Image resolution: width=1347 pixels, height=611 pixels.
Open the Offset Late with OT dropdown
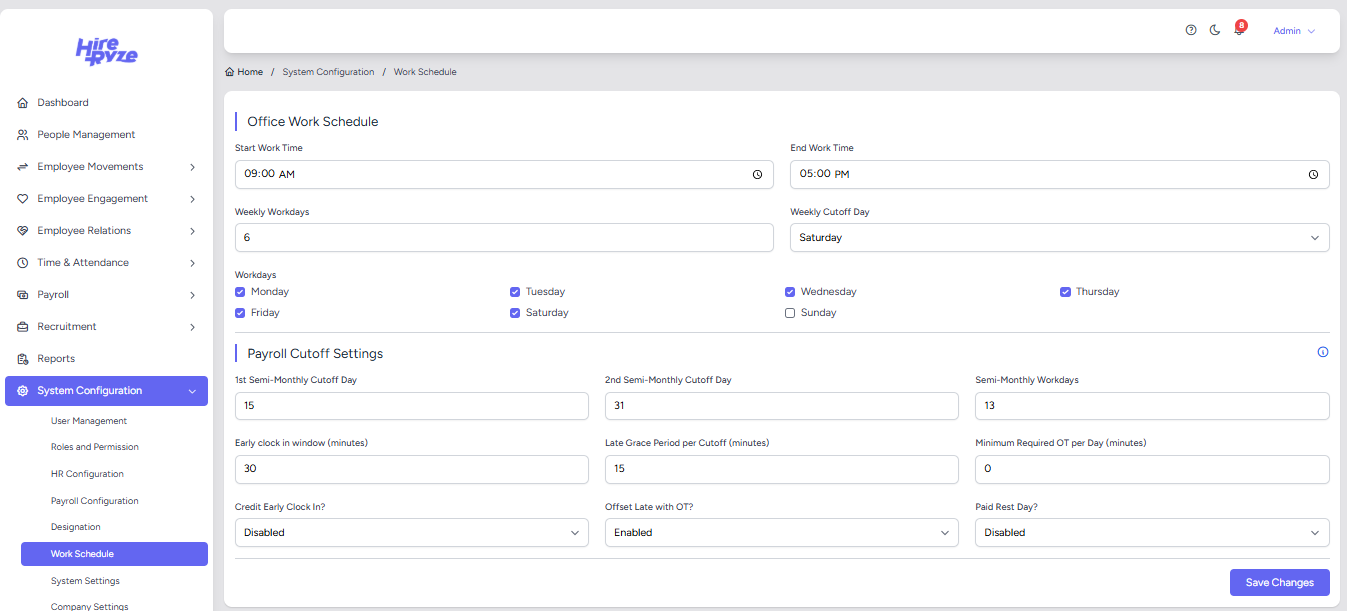coord(781,533)
